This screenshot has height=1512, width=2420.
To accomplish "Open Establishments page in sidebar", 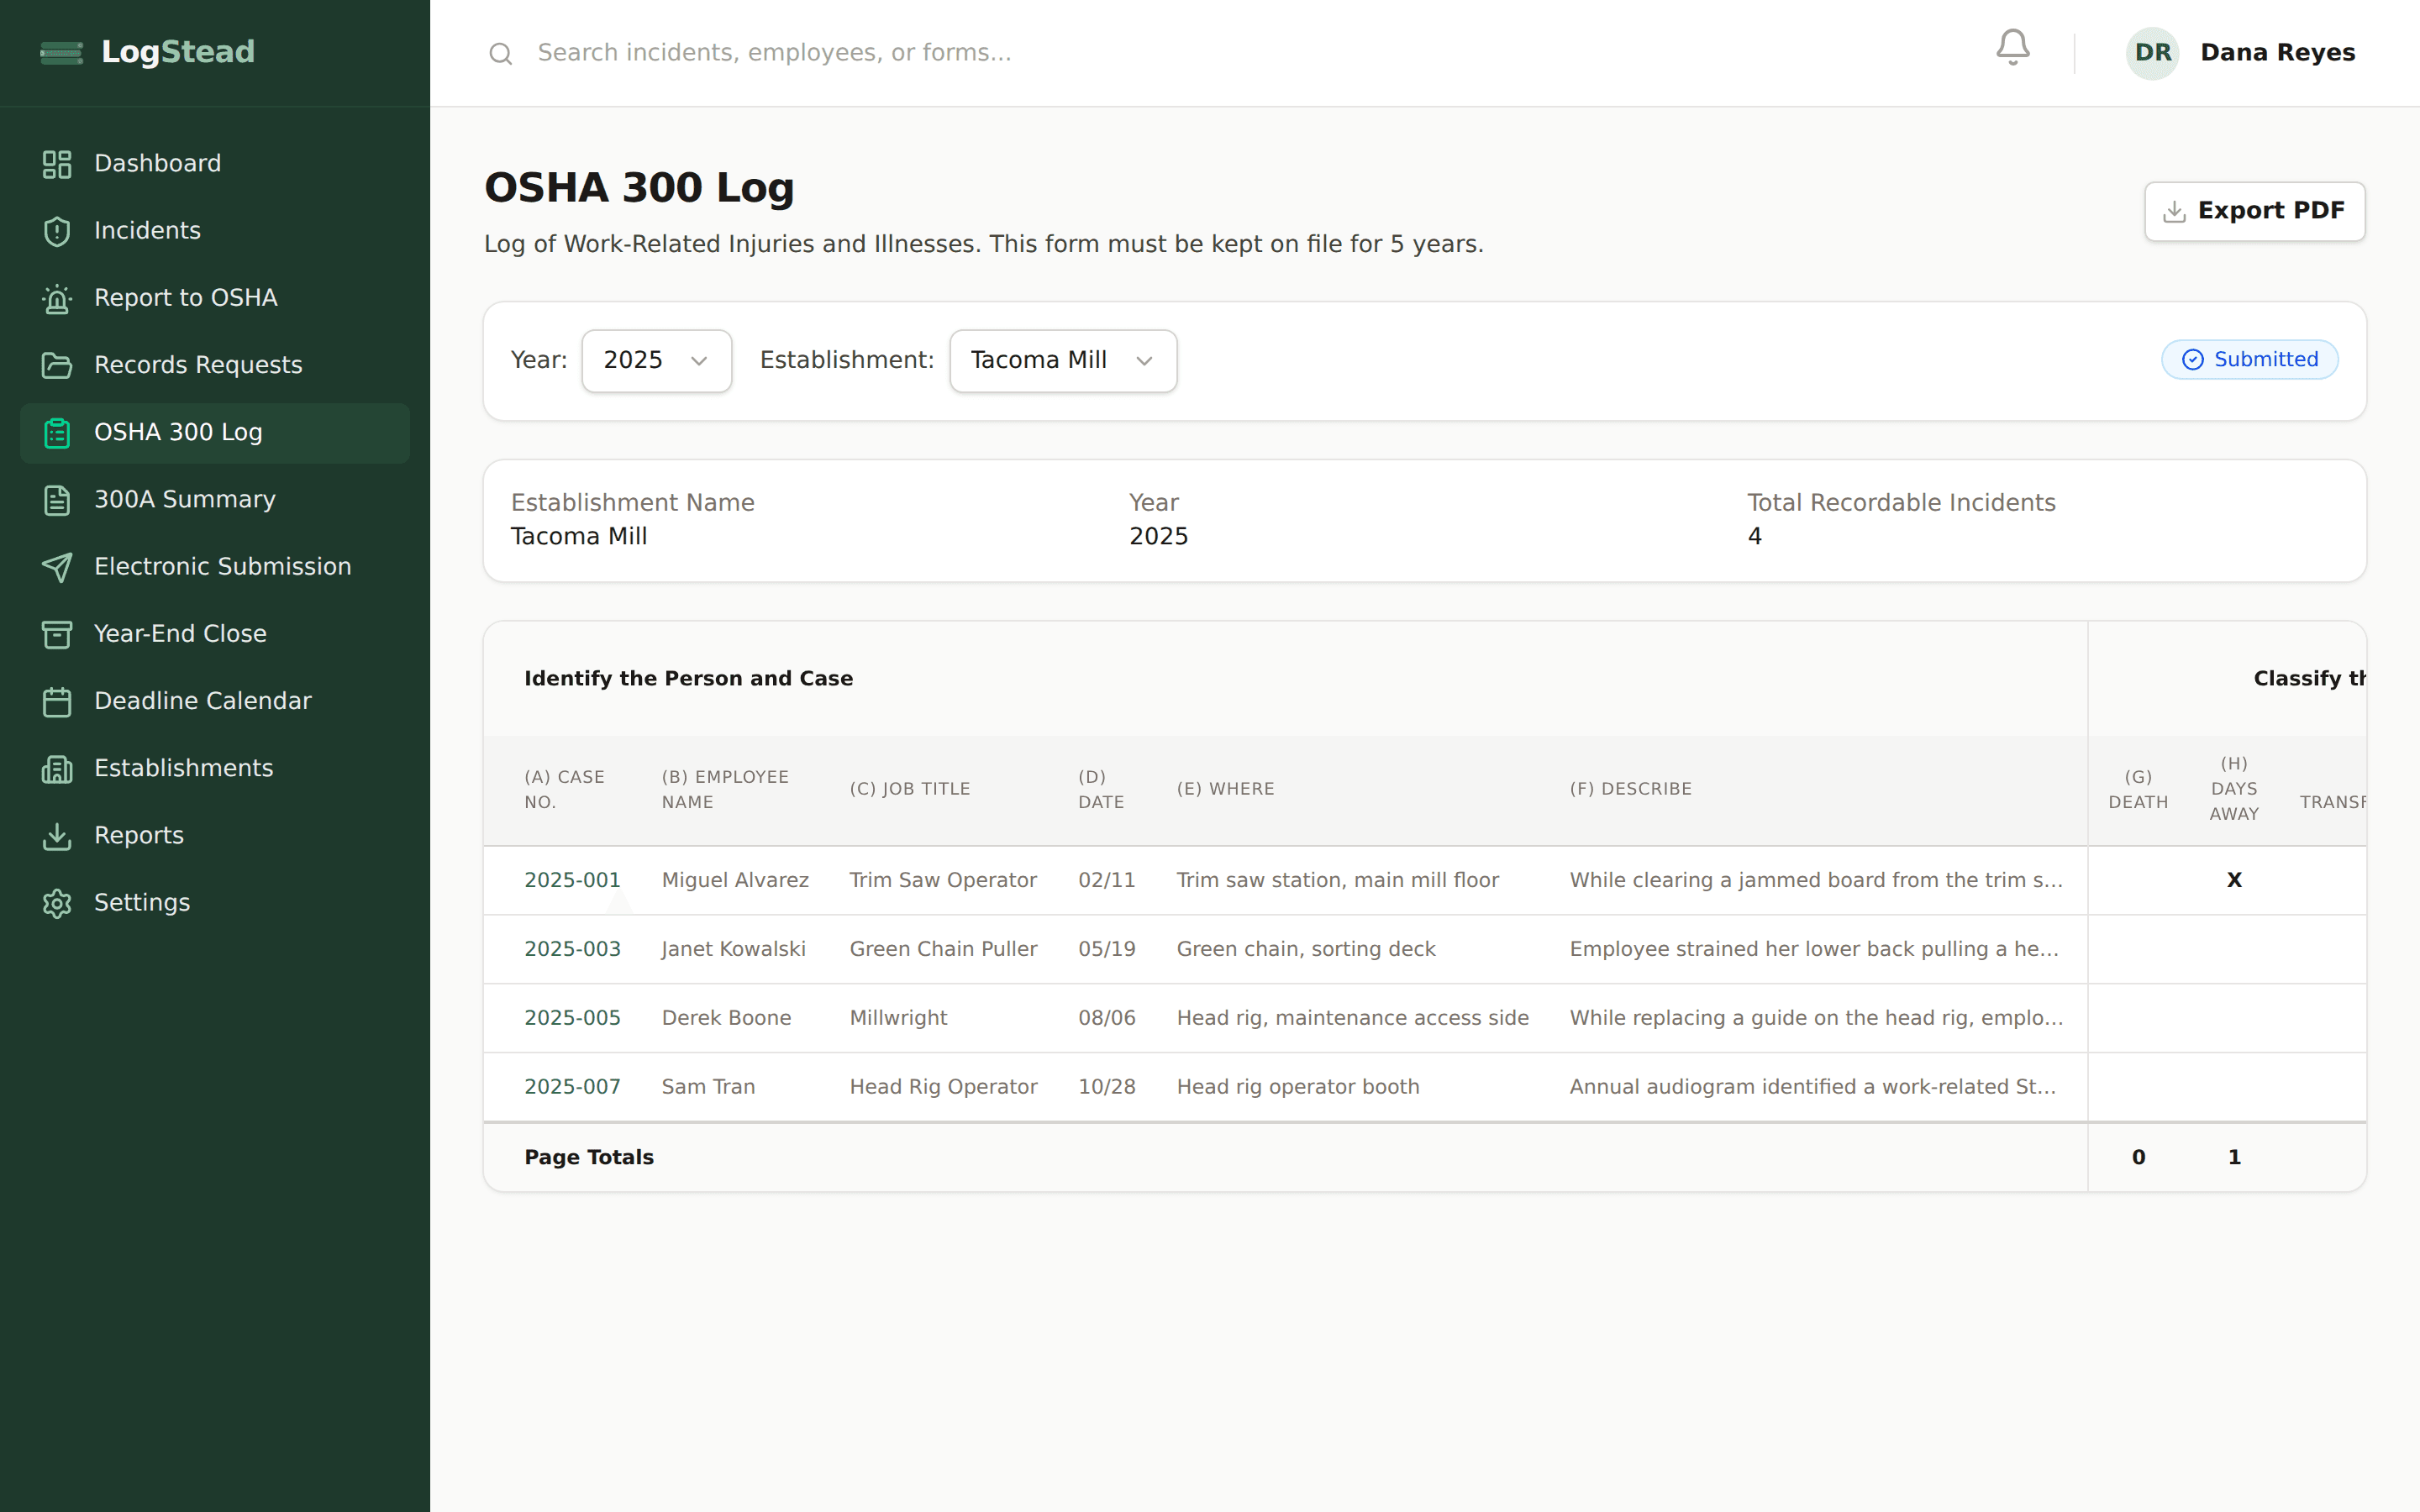I will 215,768.
